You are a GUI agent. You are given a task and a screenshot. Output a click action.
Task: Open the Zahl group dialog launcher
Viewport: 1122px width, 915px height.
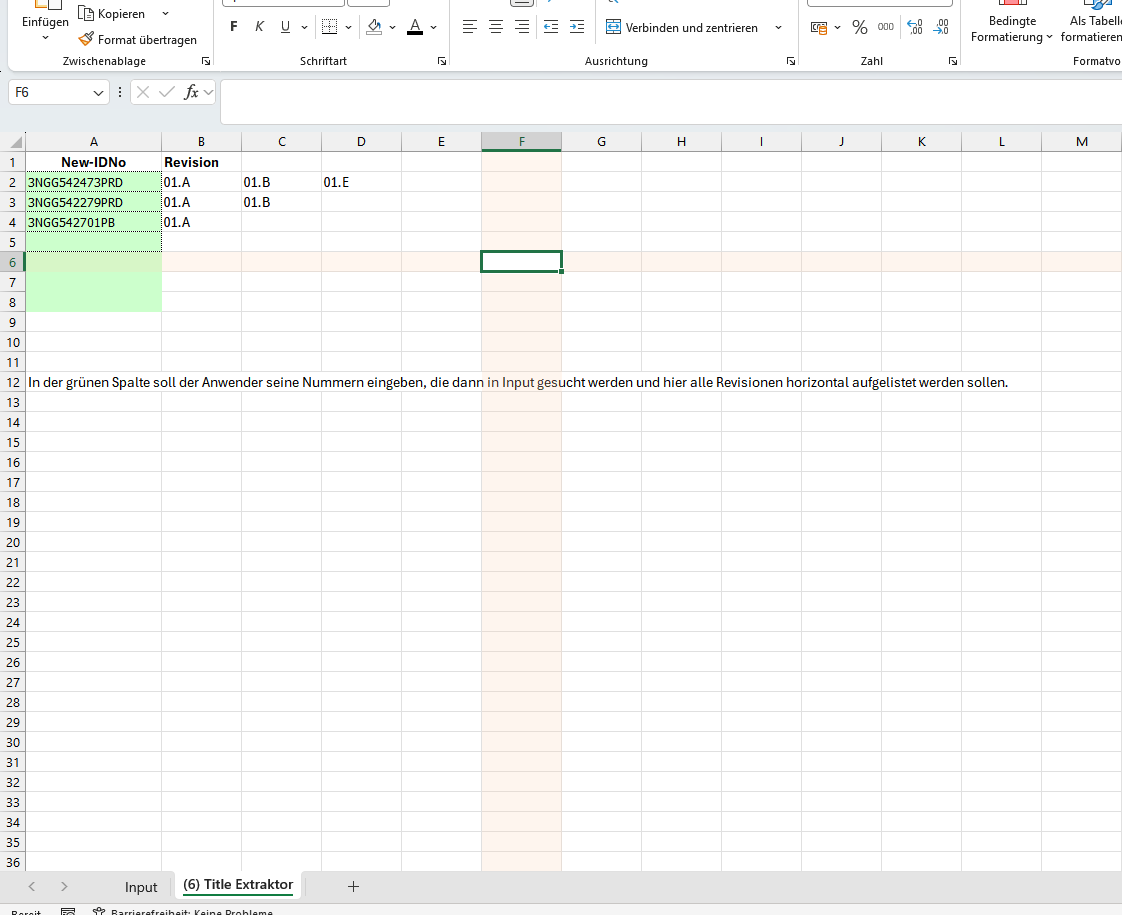pos(953,62)
